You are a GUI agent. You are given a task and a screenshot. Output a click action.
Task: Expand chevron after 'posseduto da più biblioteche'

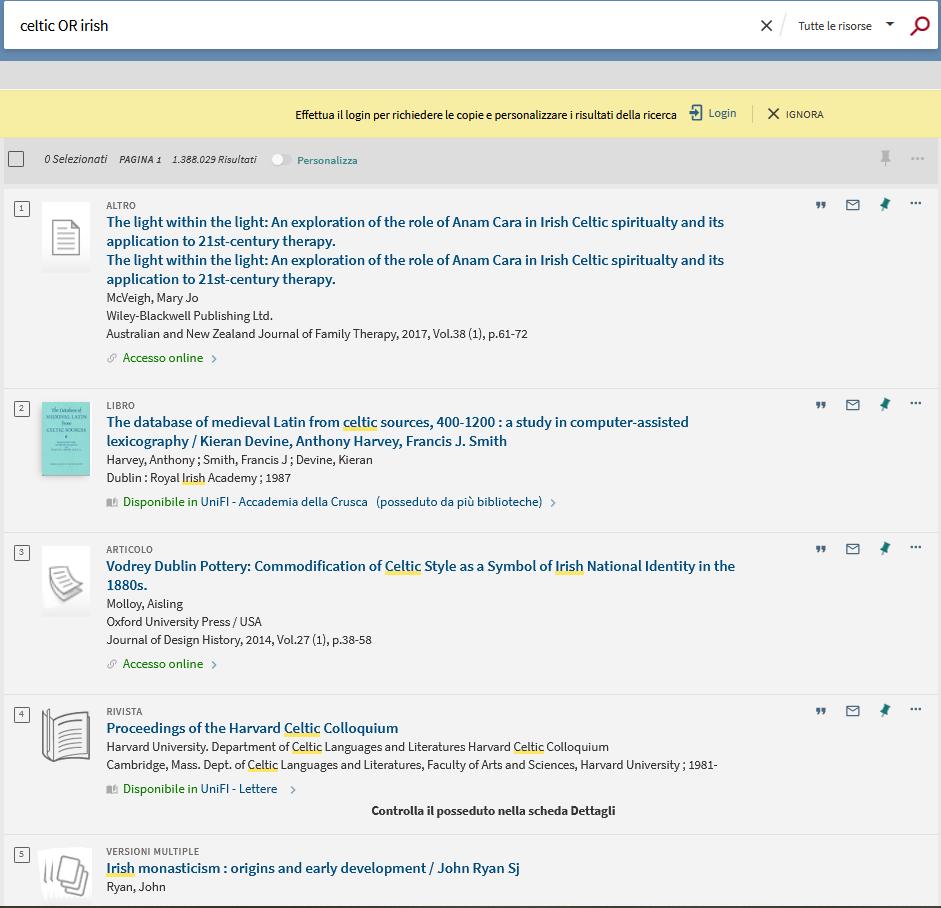553,503
